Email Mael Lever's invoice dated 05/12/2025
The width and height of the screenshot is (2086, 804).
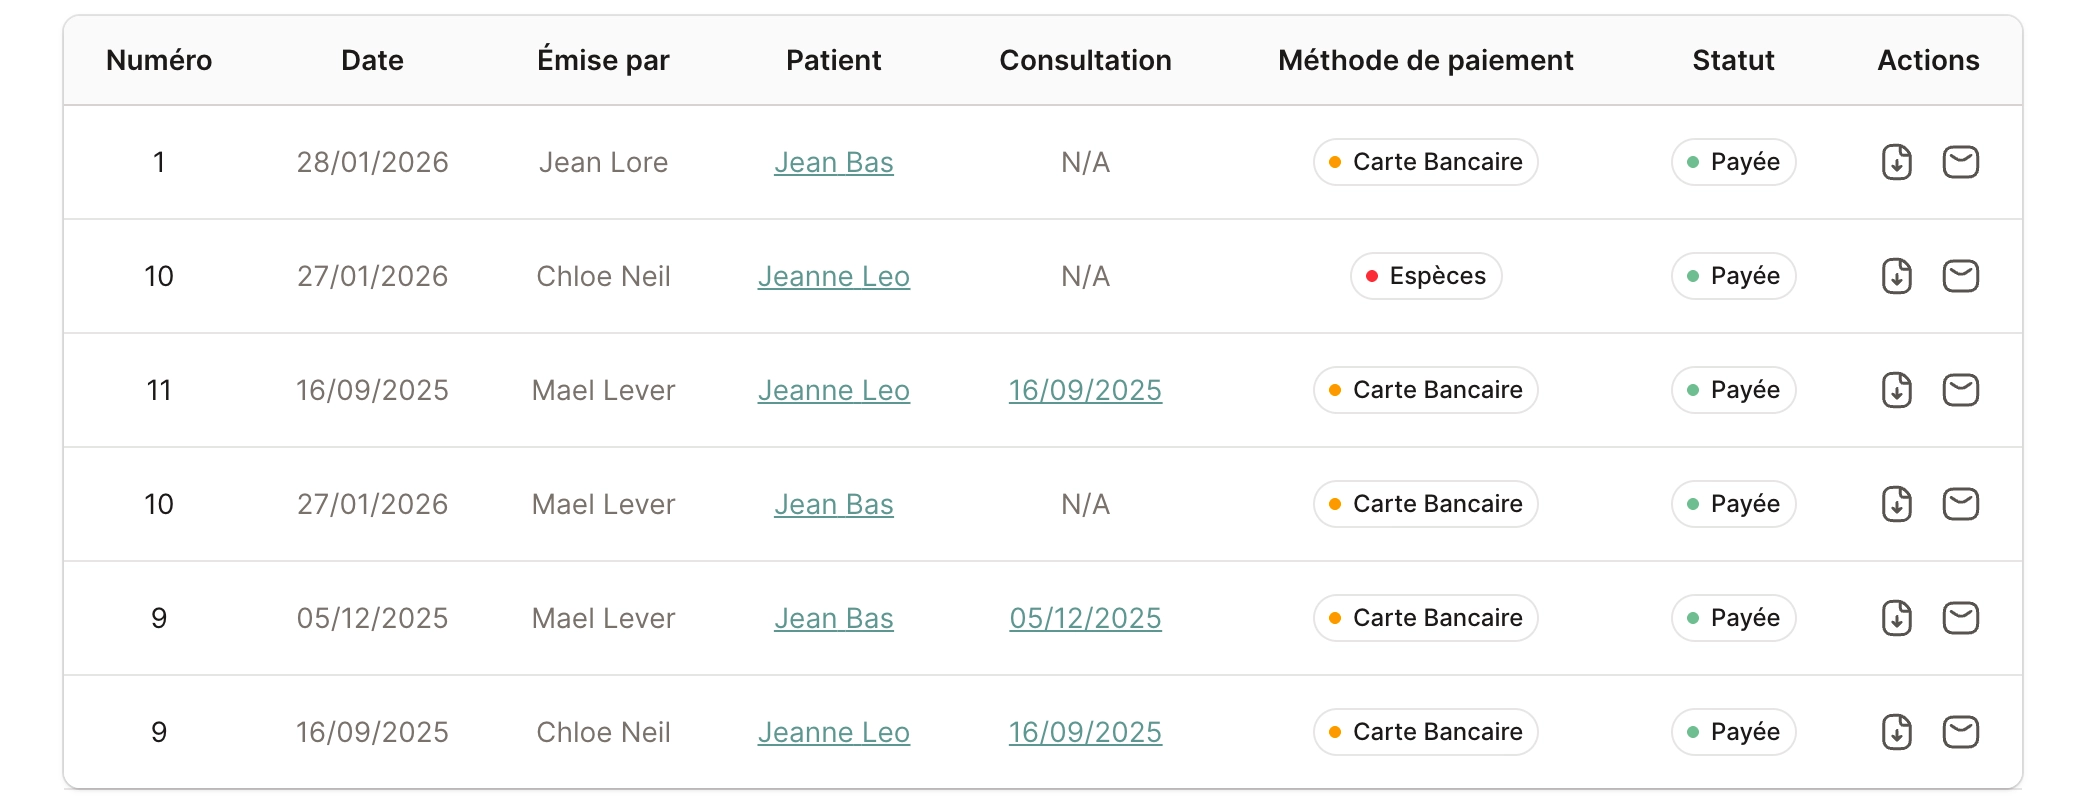[1960, 618]
